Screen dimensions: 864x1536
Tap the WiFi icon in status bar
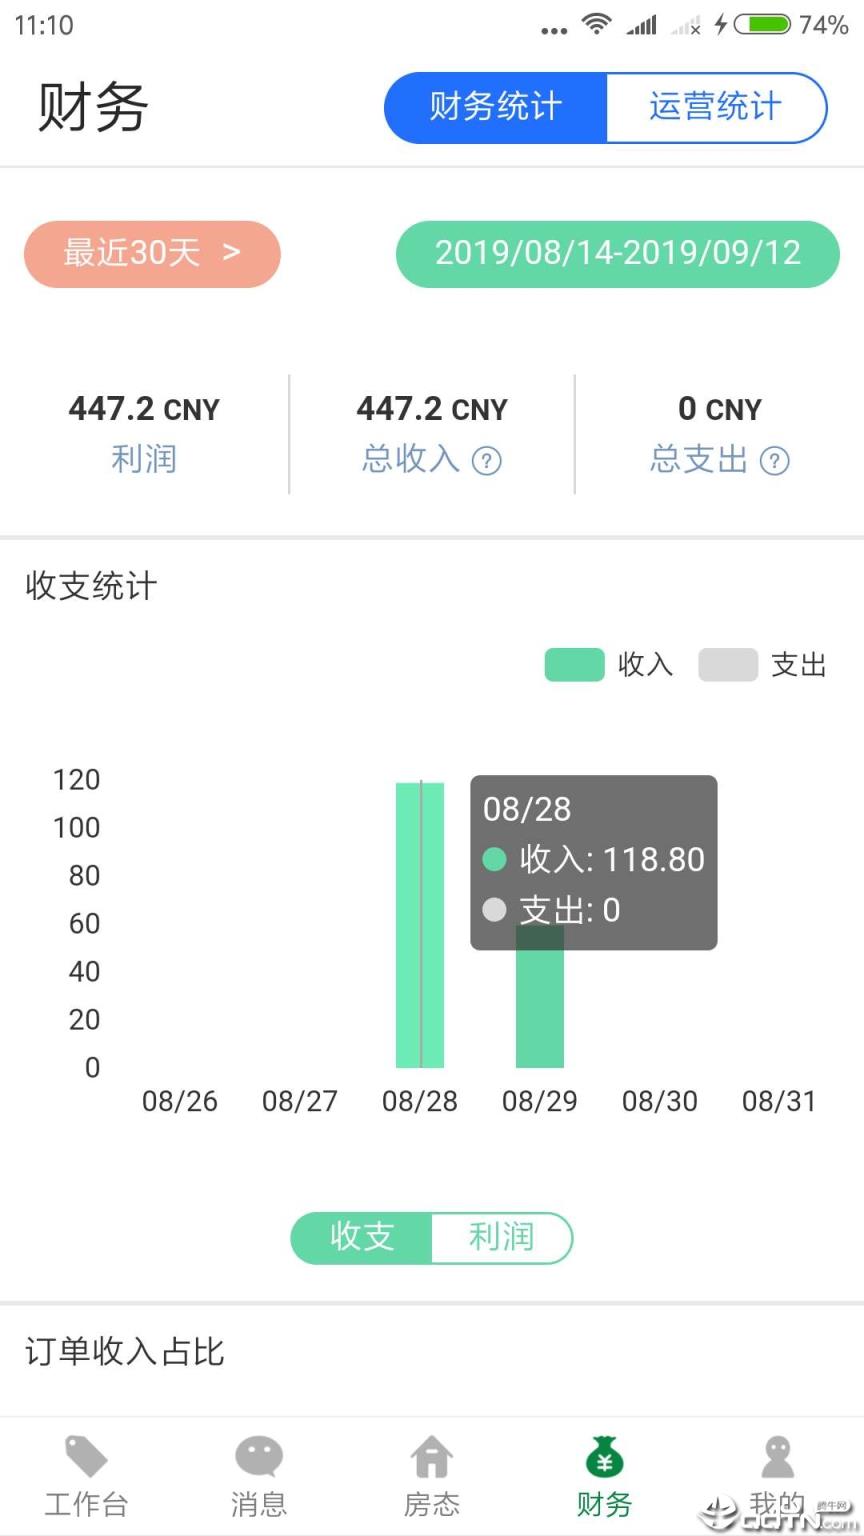click(596, 24)
